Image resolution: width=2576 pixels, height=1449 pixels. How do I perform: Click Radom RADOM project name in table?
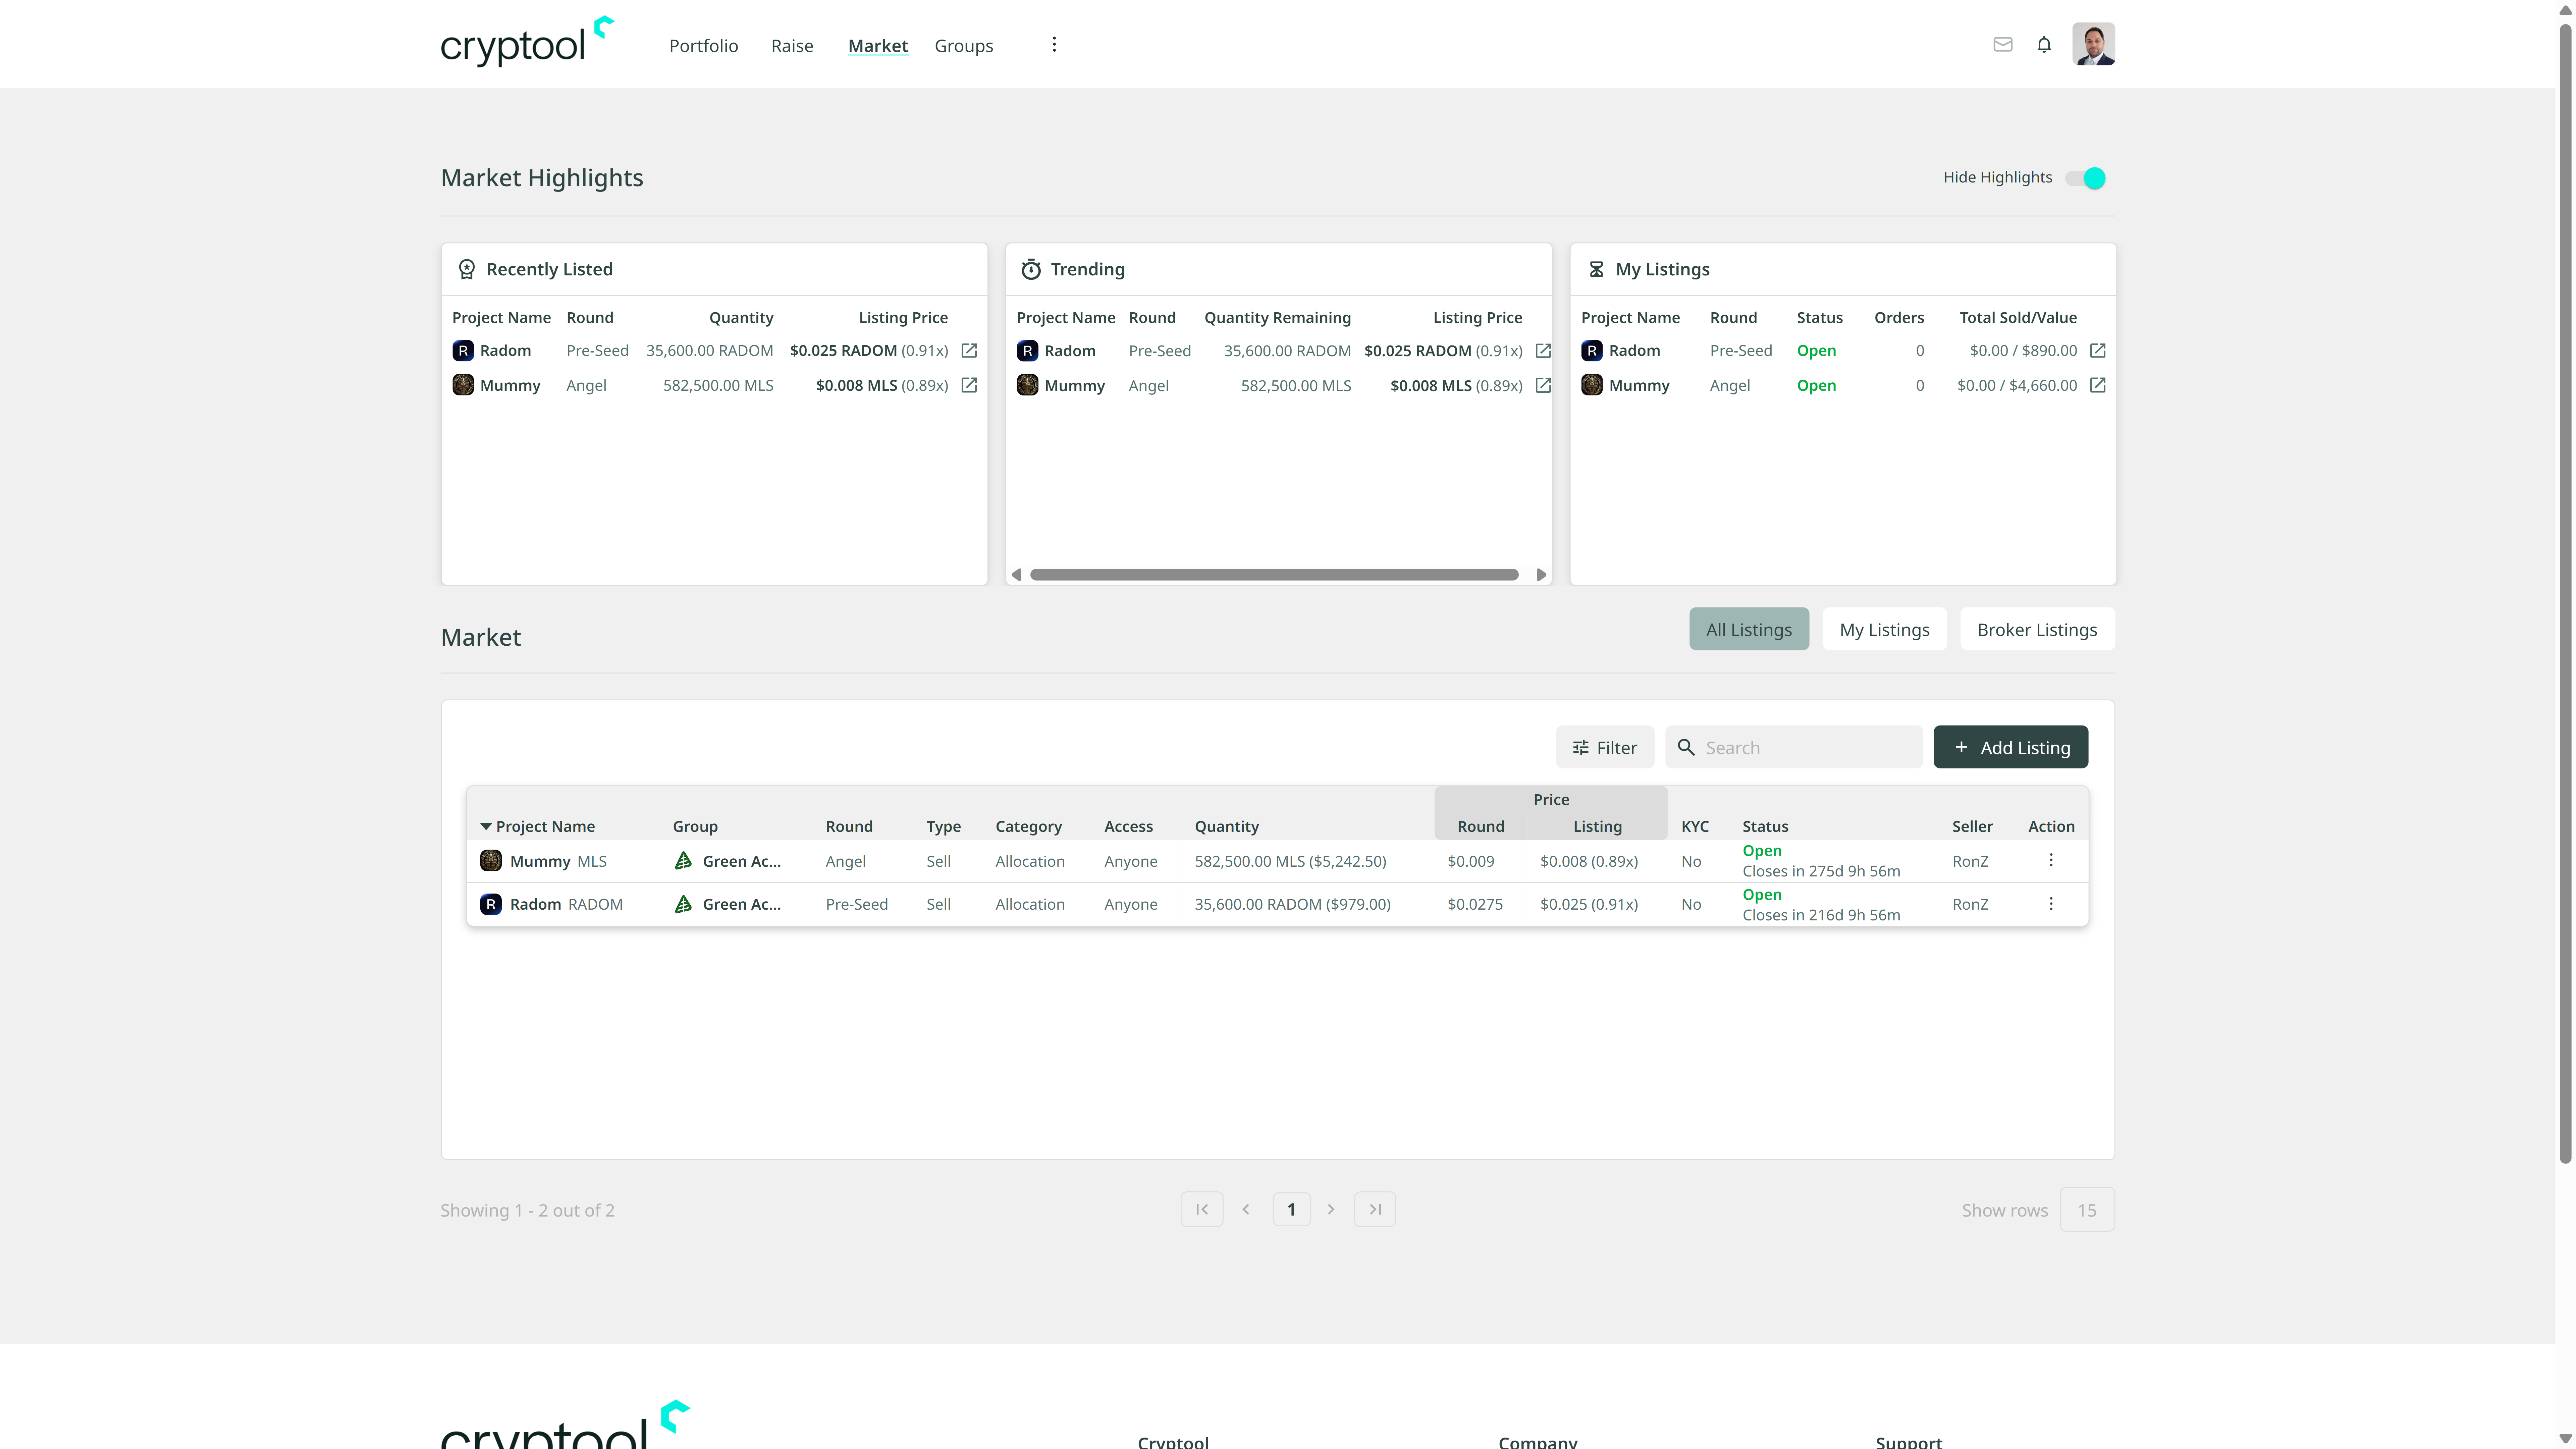click(566, 904)
